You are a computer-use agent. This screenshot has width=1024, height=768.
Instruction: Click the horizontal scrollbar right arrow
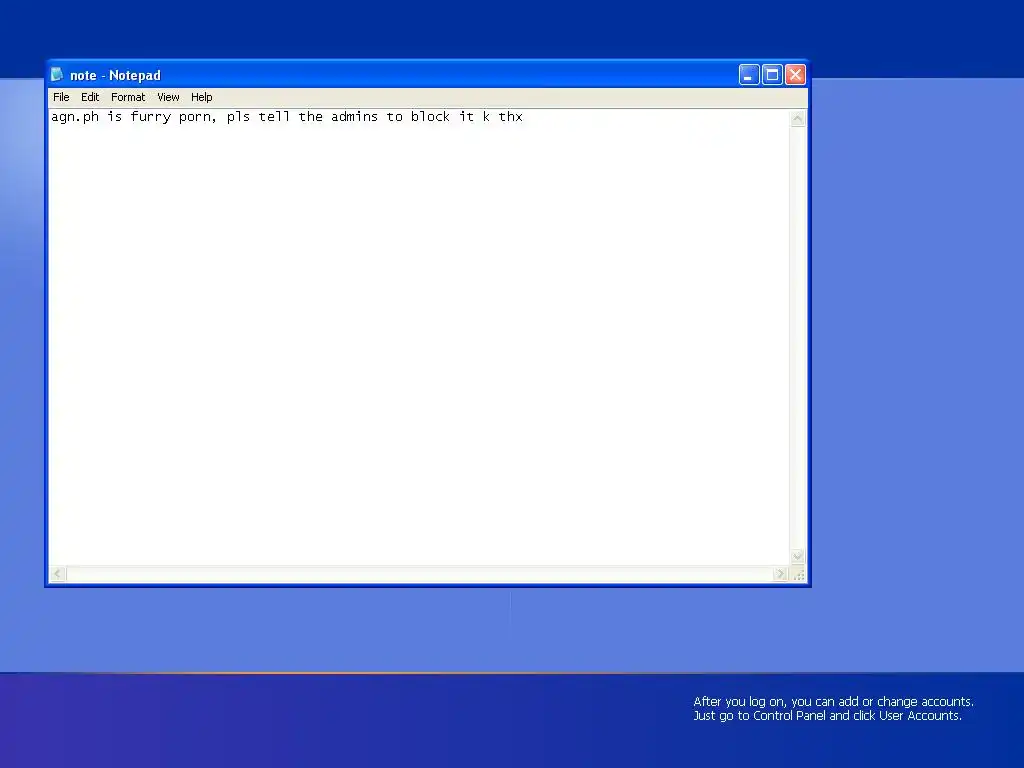click(x=780, y=574)
